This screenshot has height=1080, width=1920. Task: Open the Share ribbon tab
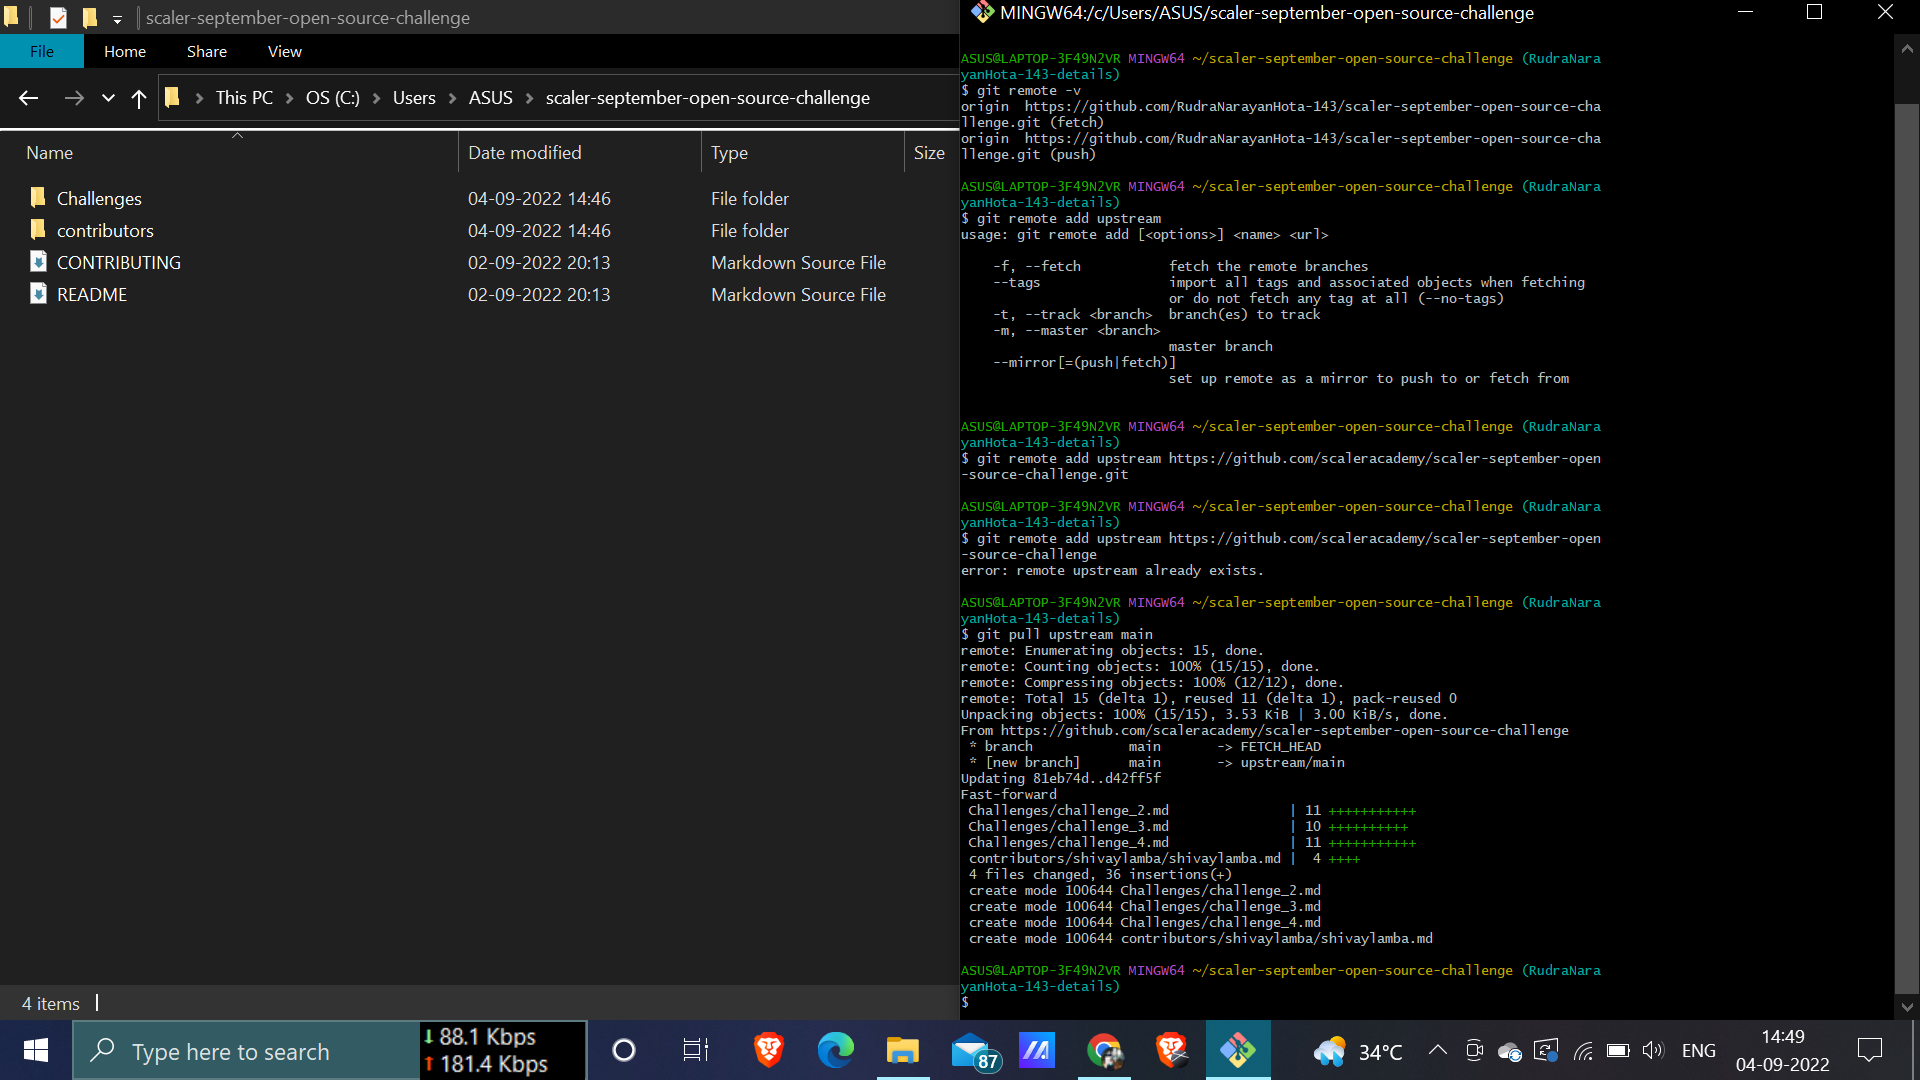(206, 52)
